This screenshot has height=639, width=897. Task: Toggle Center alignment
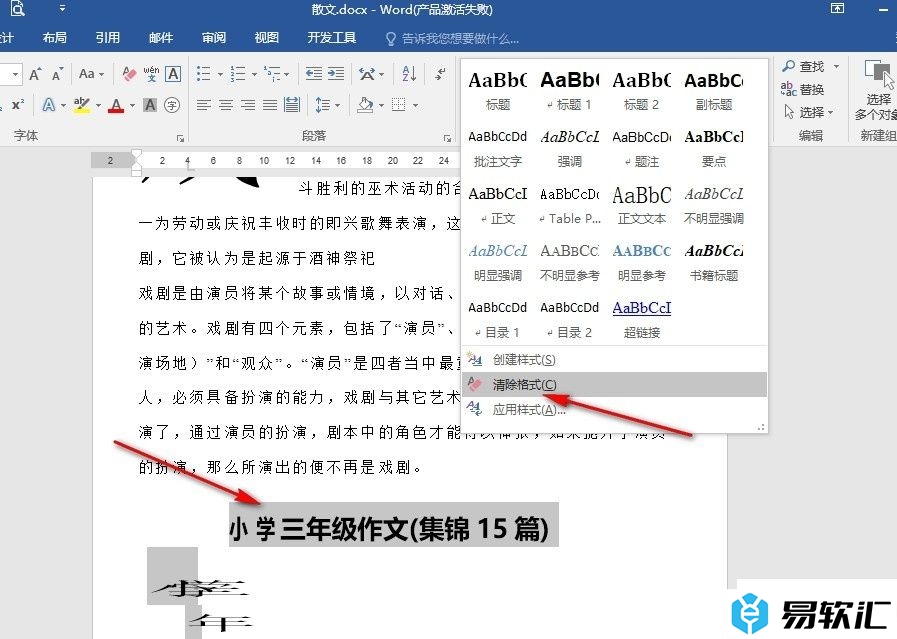[x=226, y=105]
